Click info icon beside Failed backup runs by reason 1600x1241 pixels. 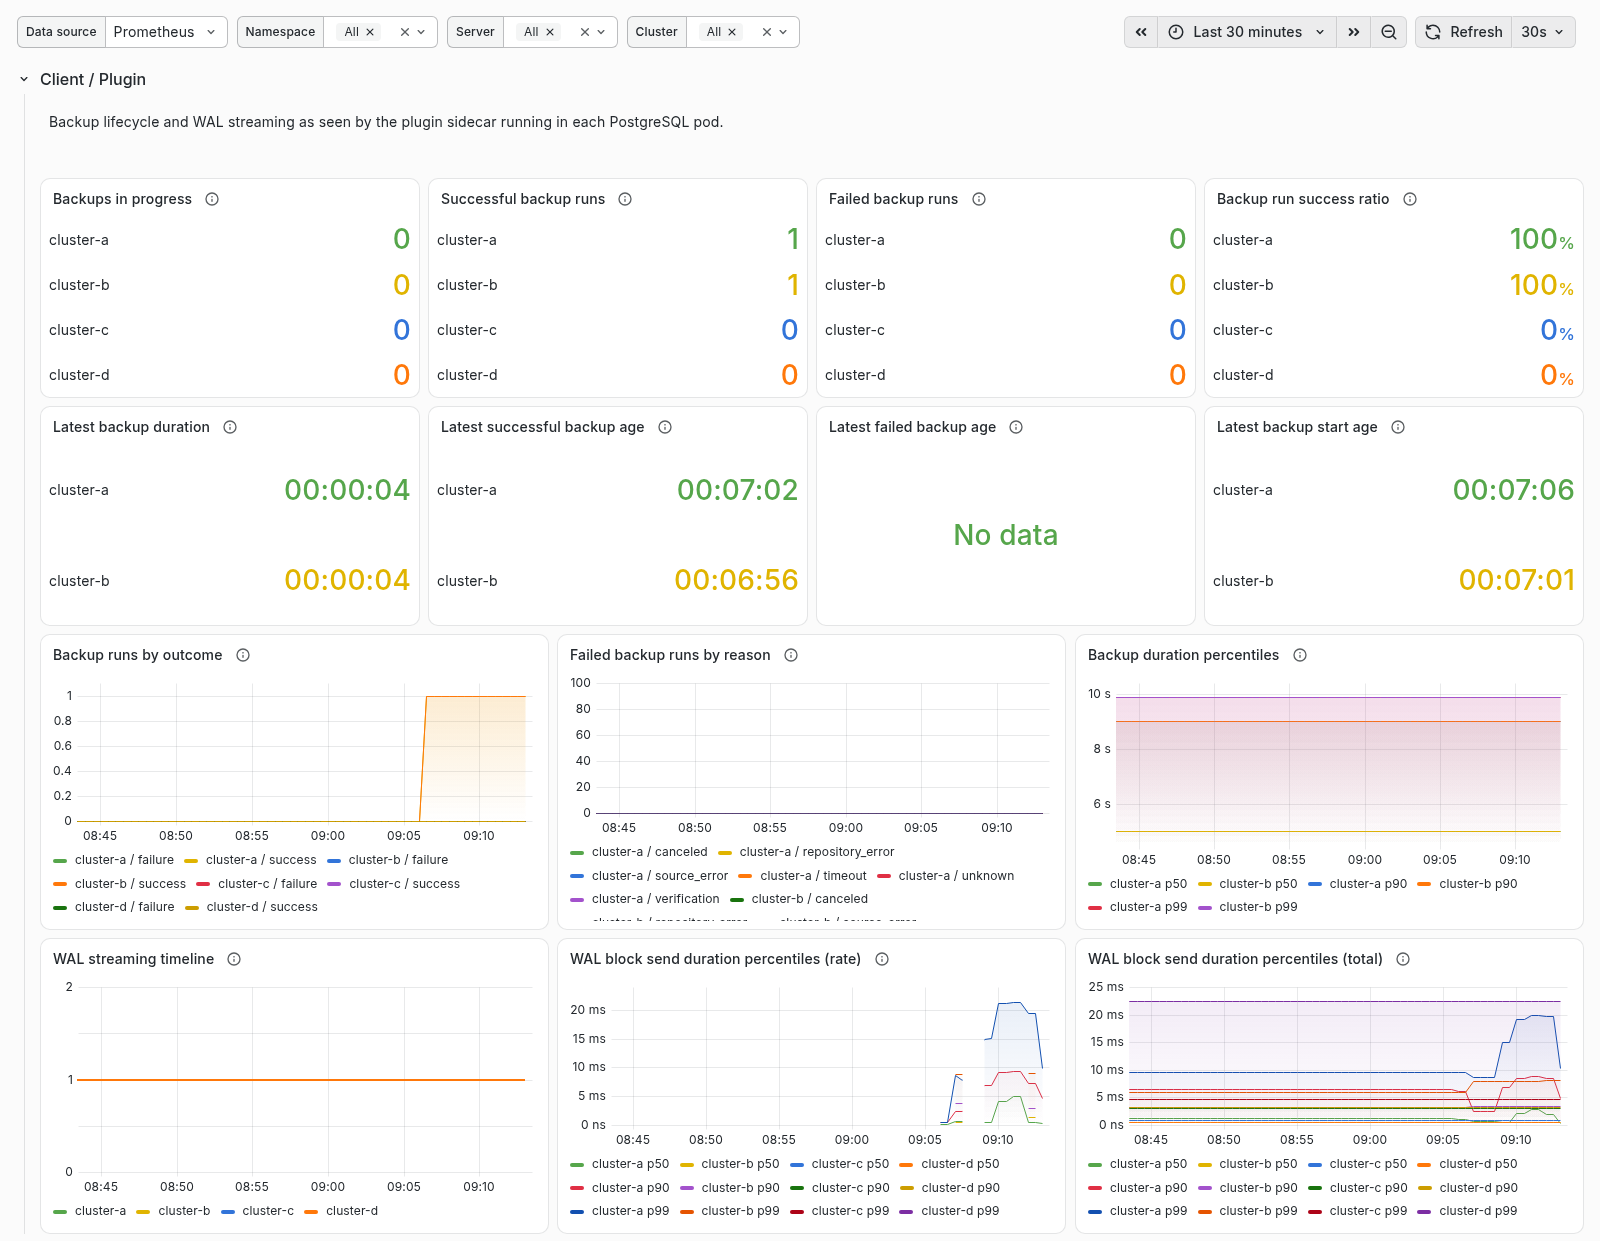click(x=791, y=655)
